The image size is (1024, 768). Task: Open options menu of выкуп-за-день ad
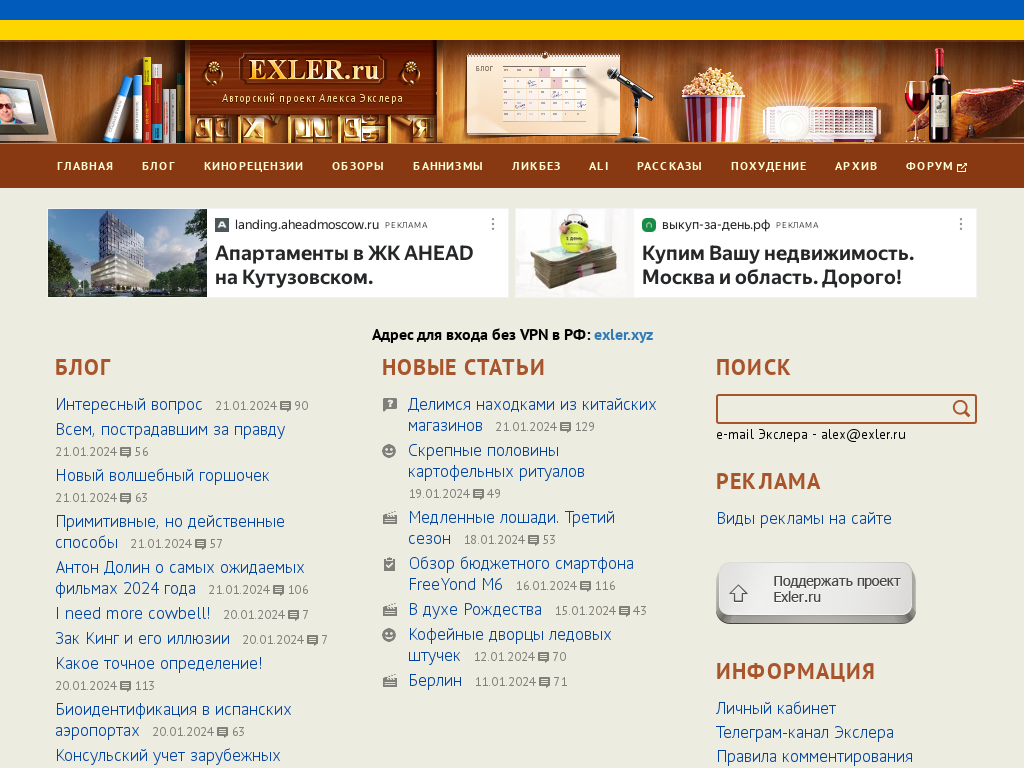tap(961, 224)
